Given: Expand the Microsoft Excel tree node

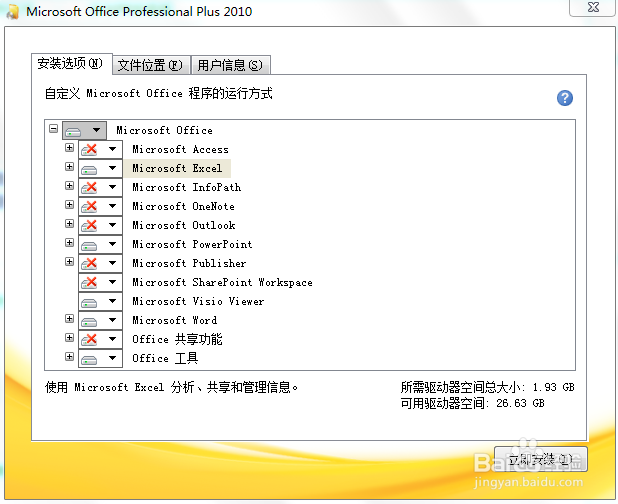Looking at the screenshot, I should pyautogui.click(x=69, y=167).
